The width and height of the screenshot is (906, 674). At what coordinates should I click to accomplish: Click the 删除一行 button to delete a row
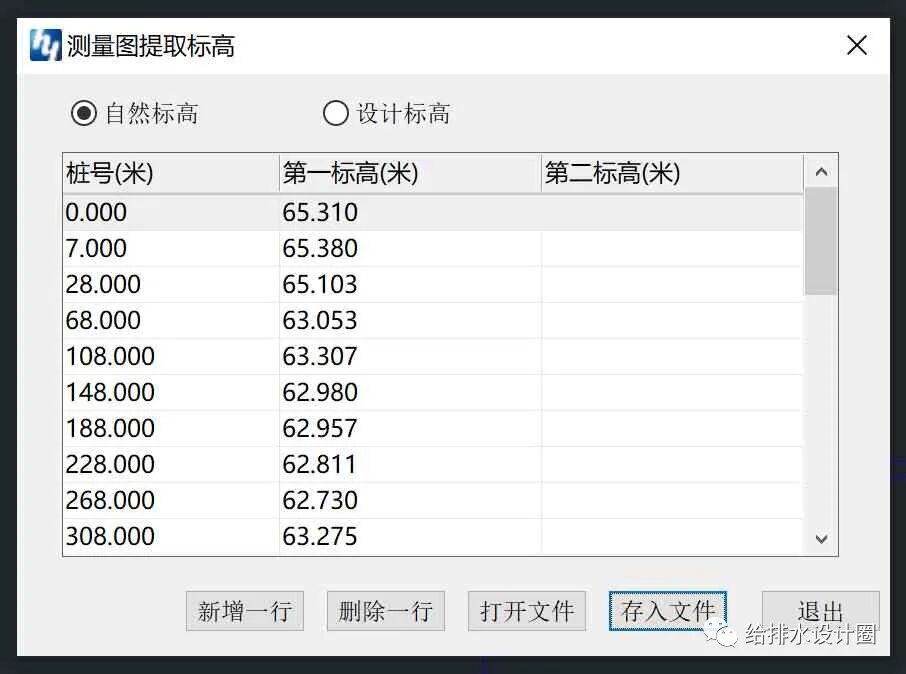pyautogui.click(x=385, y=611)
